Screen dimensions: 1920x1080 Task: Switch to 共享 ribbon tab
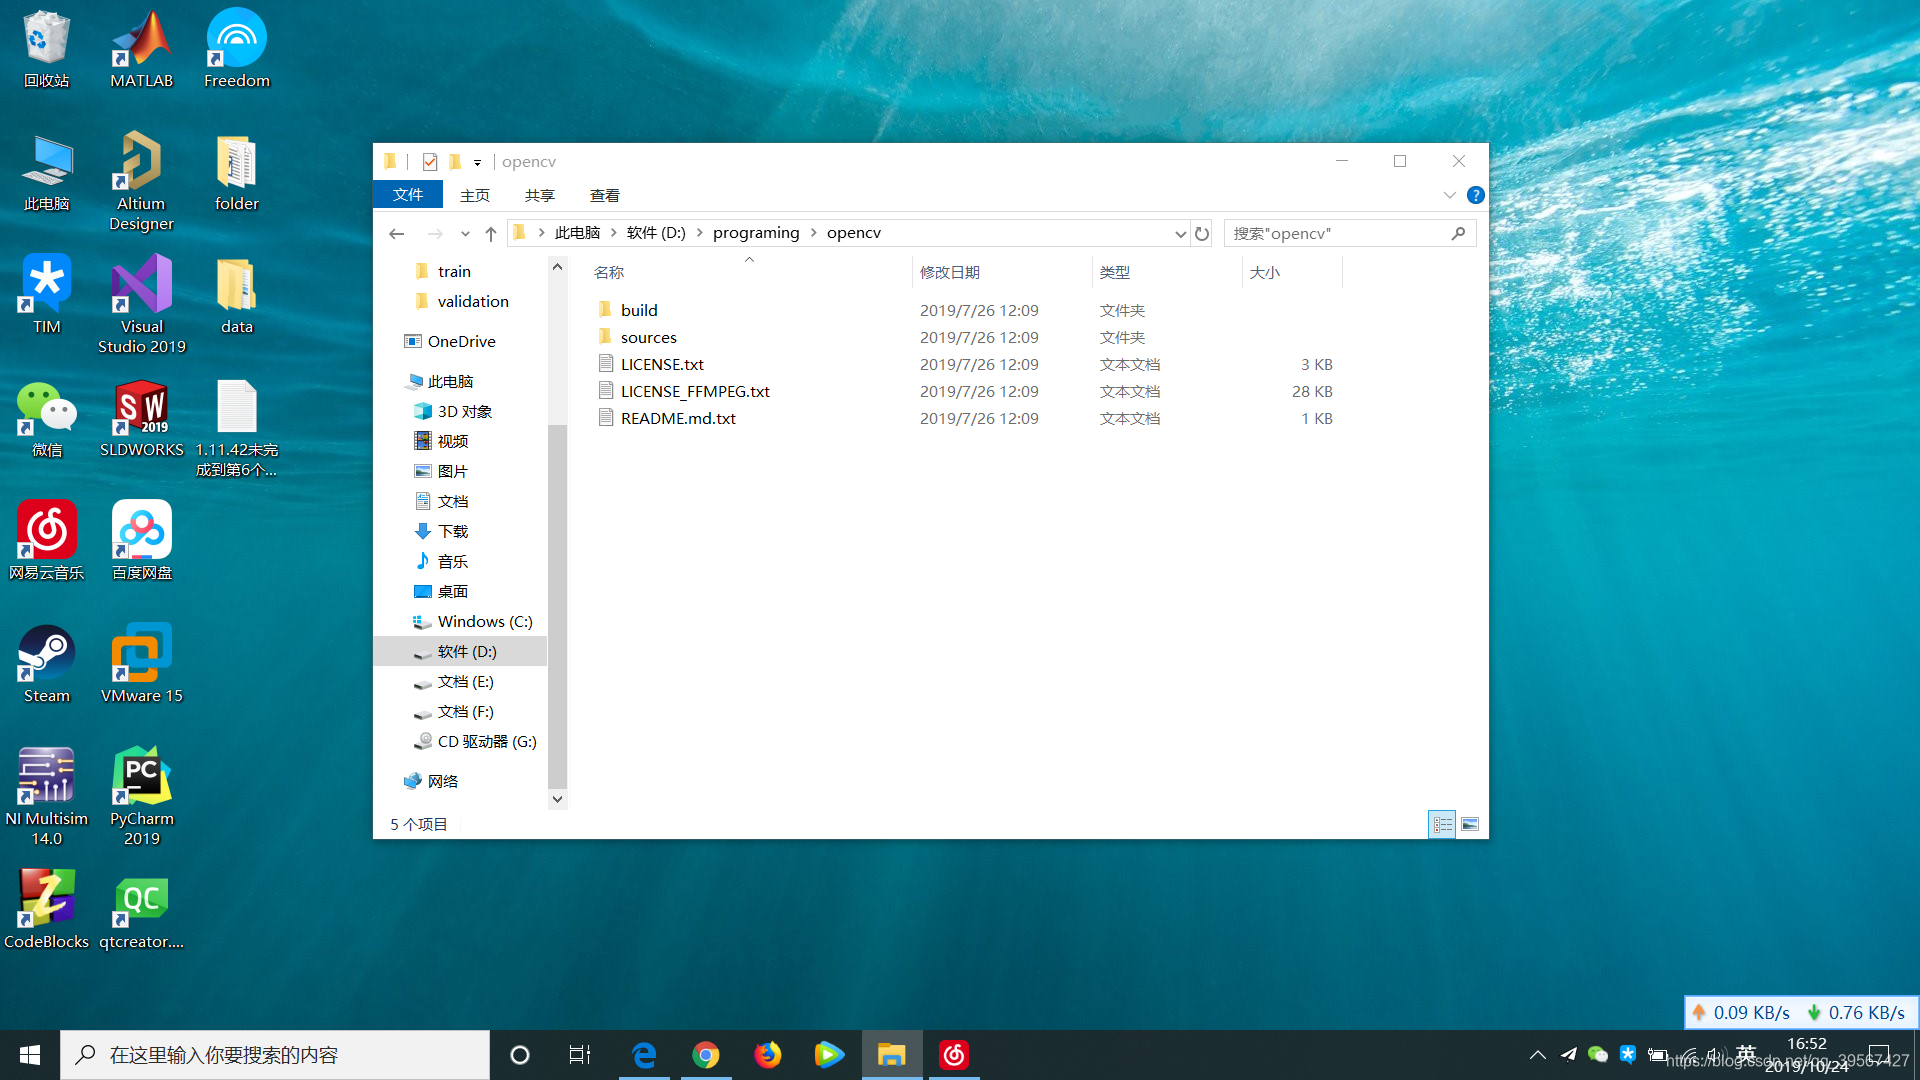pos(539,195)
